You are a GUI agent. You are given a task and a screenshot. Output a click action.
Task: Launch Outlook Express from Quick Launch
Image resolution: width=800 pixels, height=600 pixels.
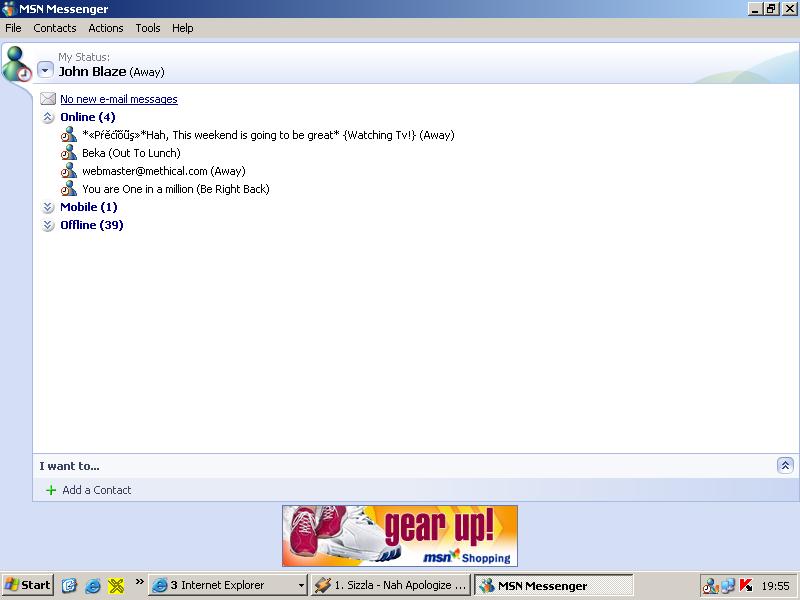pos(69,586)
